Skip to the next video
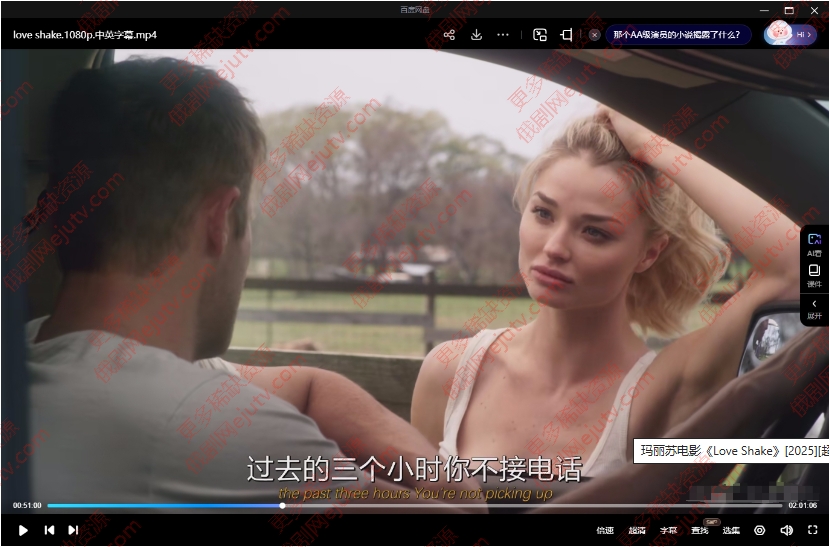The height and width of the screenshot is (547, 829). coord(73,530)
